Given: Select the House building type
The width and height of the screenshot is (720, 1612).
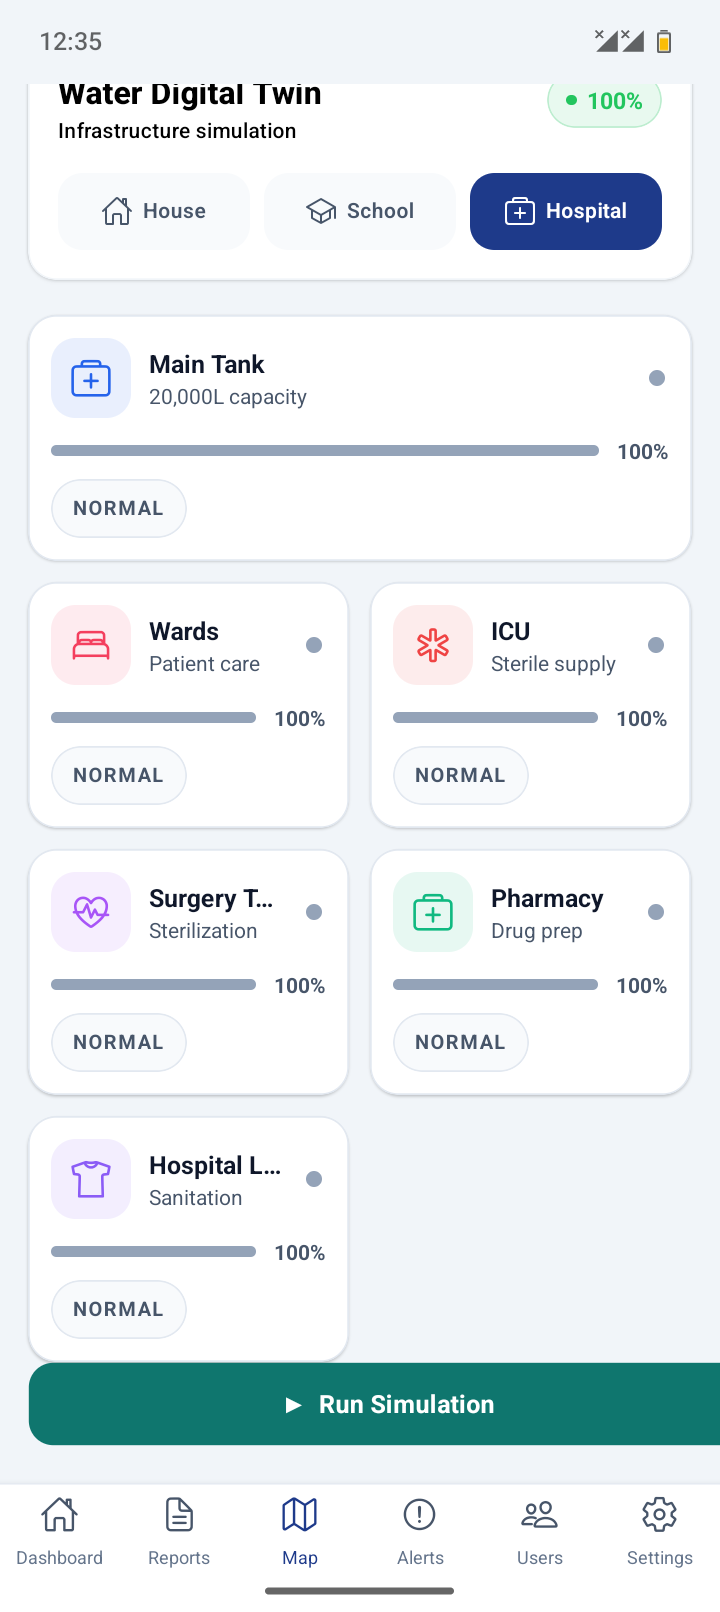Looking at the screenshot, I should click(x=154, y=211).
